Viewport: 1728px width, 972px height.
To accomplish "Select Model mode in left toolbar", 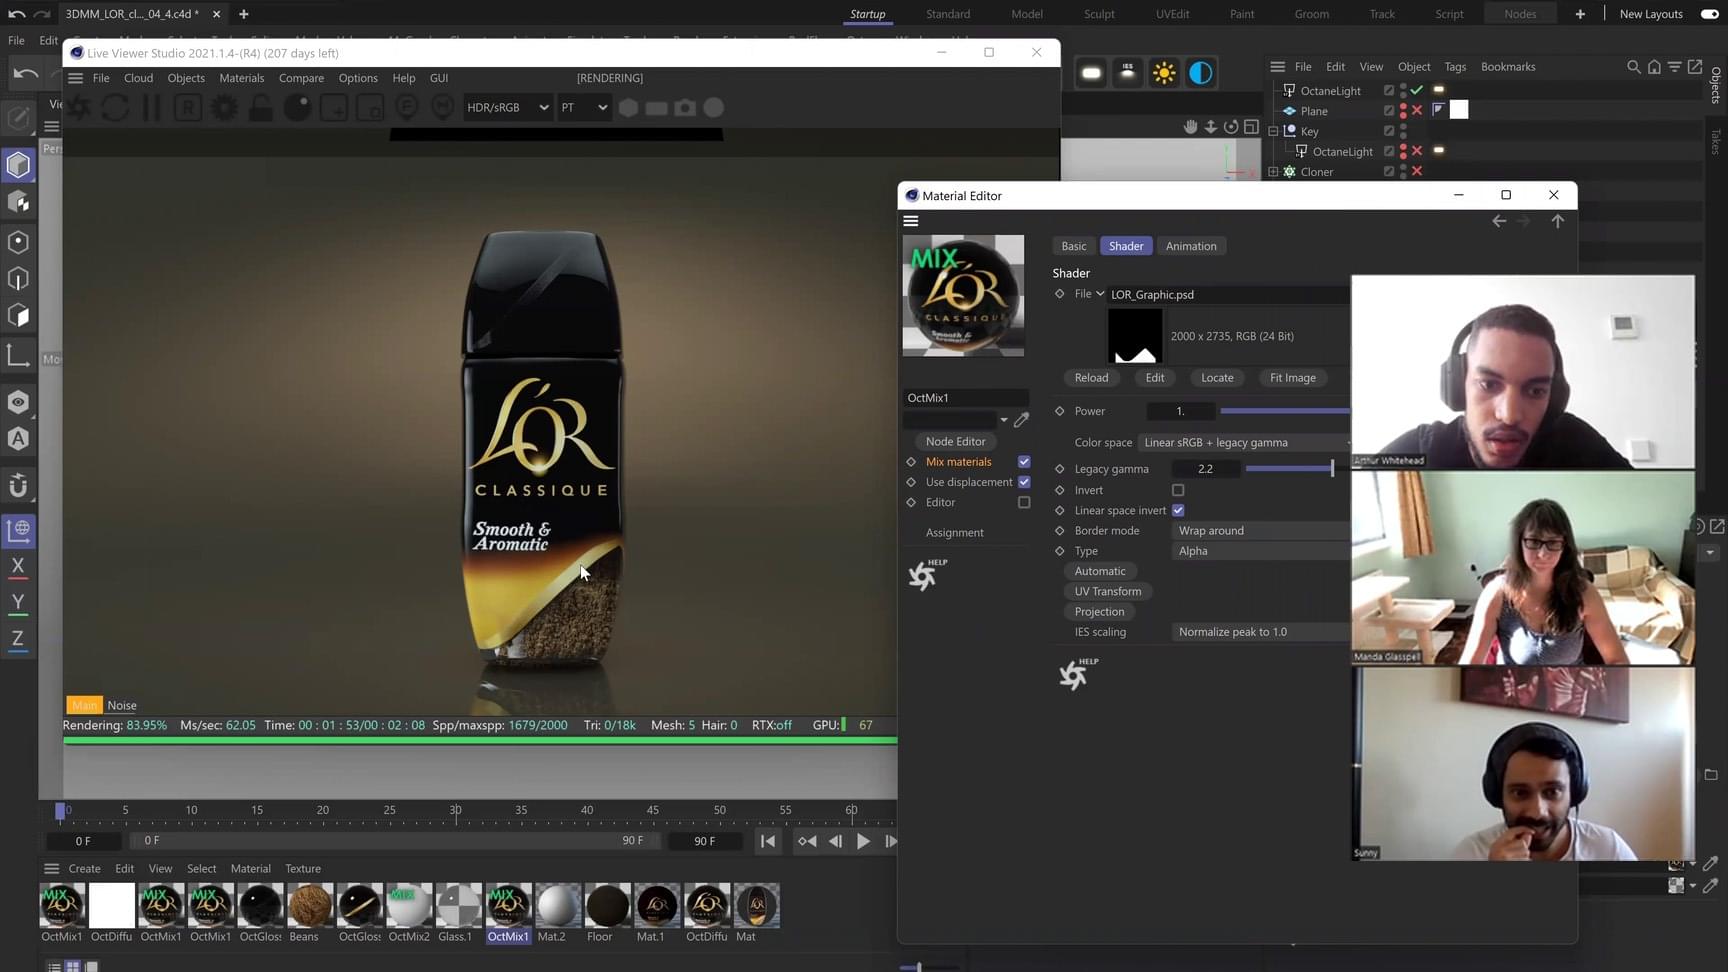I will point(18,165).
